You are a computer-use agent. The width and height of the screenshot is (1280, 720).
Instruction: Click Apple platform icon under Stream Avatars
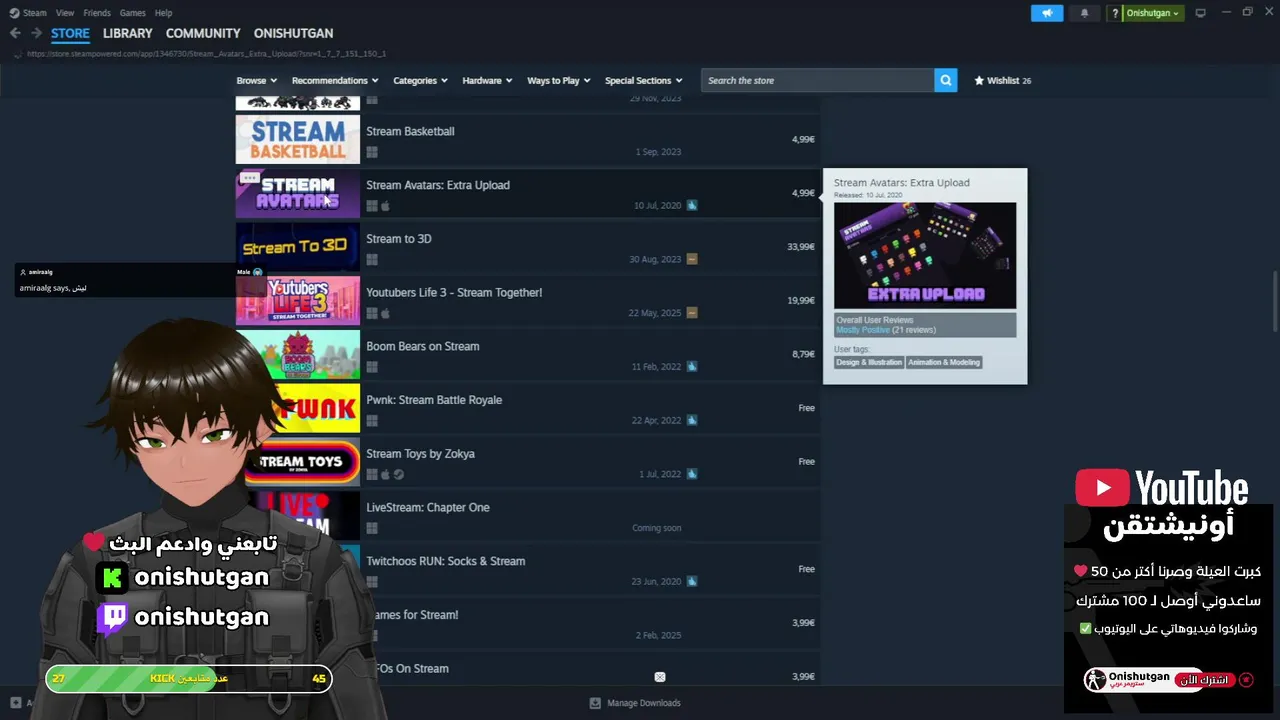point(385,206)
